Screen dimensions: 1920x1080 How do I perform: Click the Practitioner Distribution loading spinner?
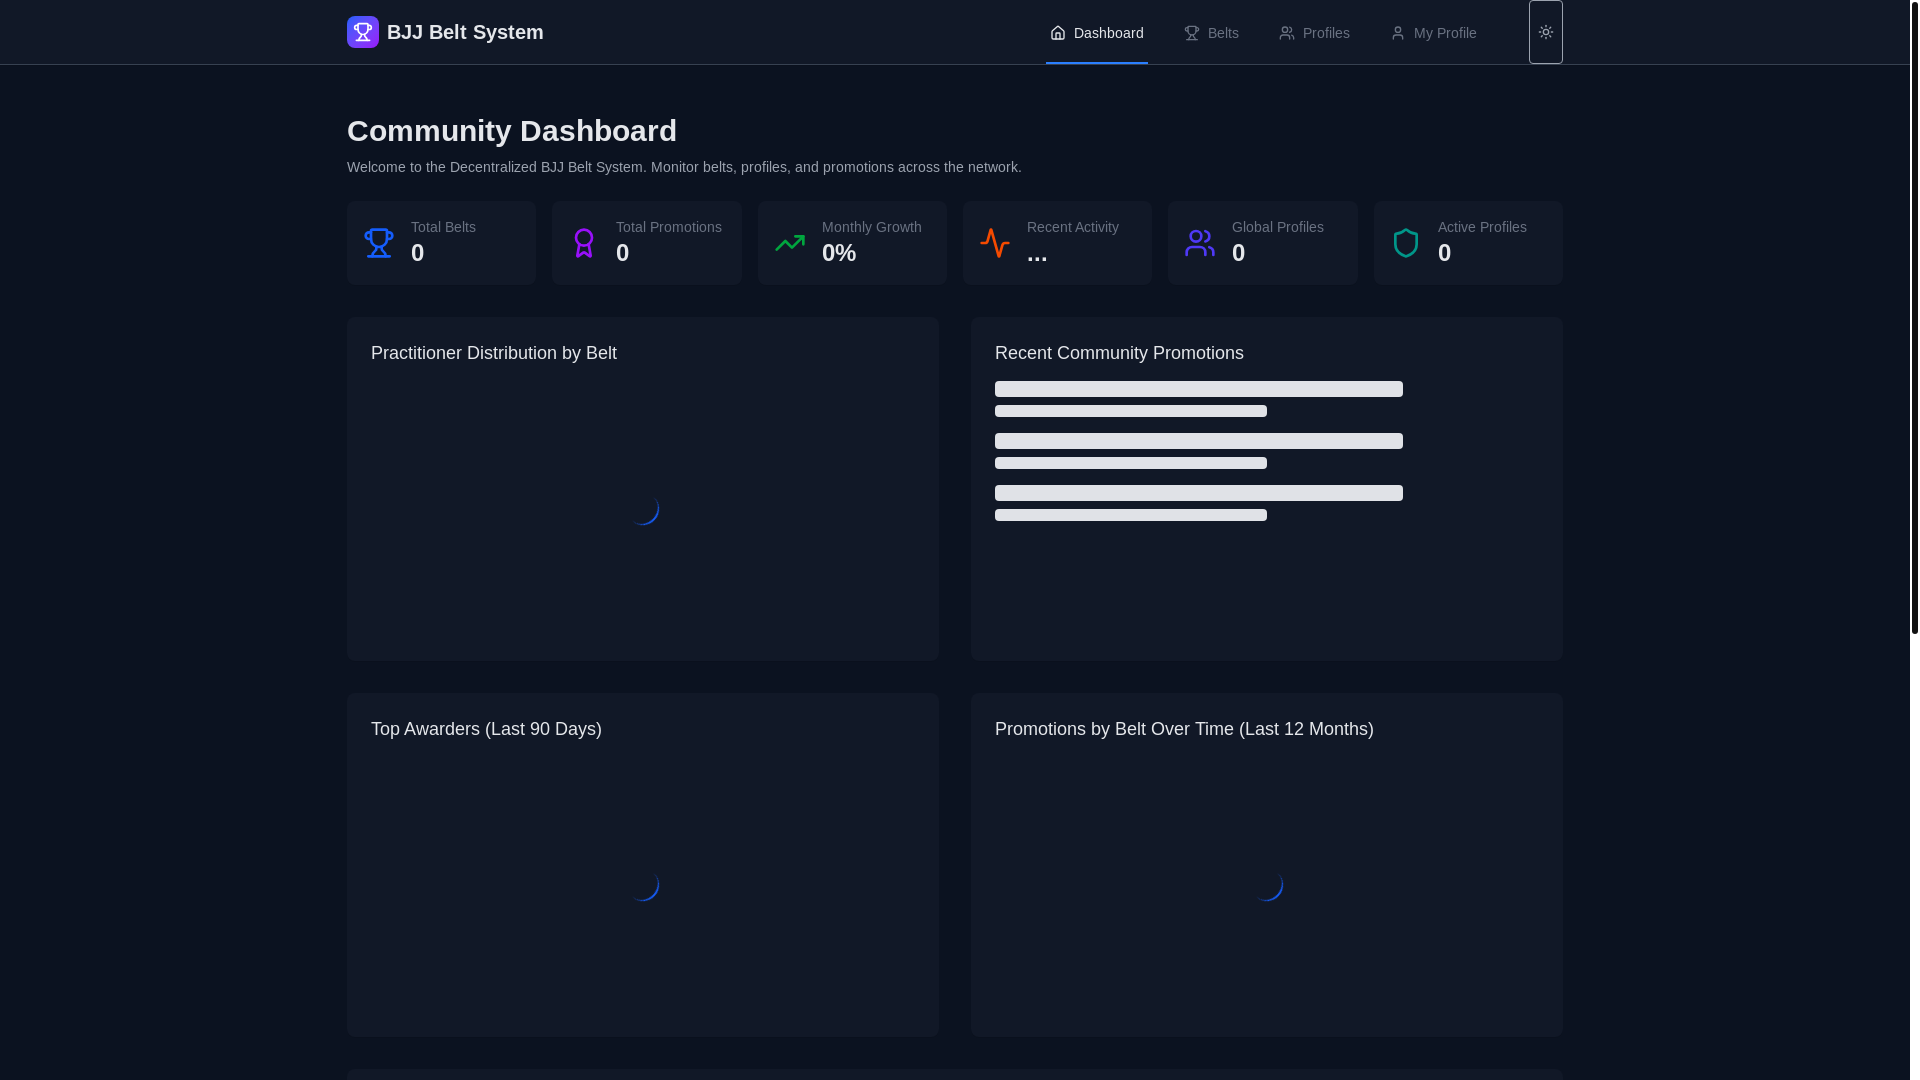click(x=643, y=509)
